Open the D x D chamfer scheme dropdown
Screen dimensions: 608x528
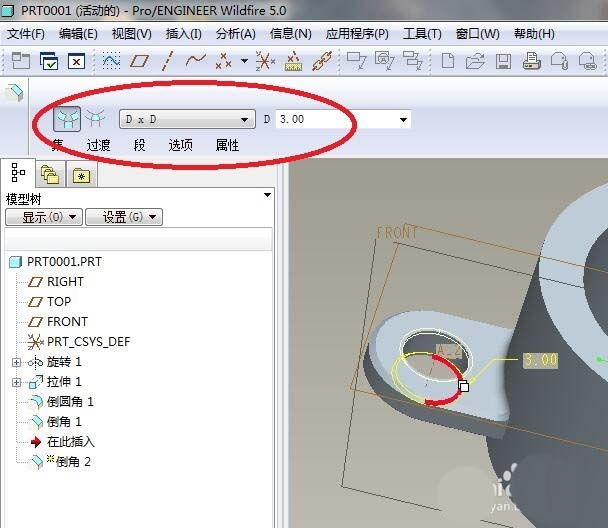coord(187,119)
